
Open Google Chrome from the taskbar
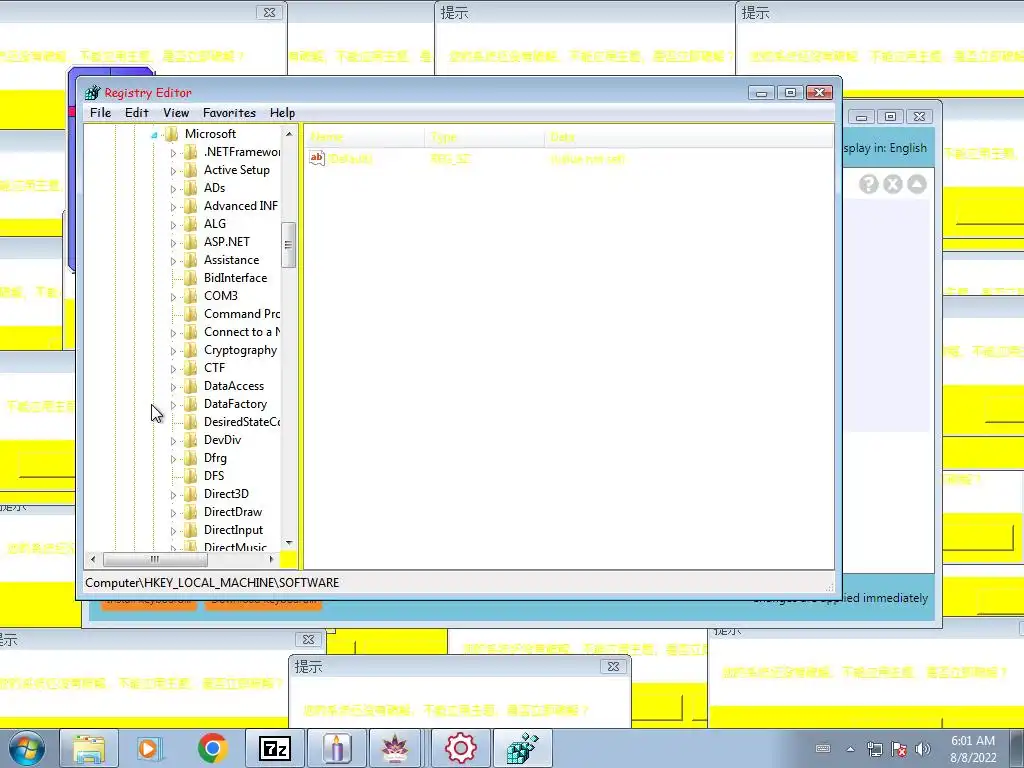[212, 748]
